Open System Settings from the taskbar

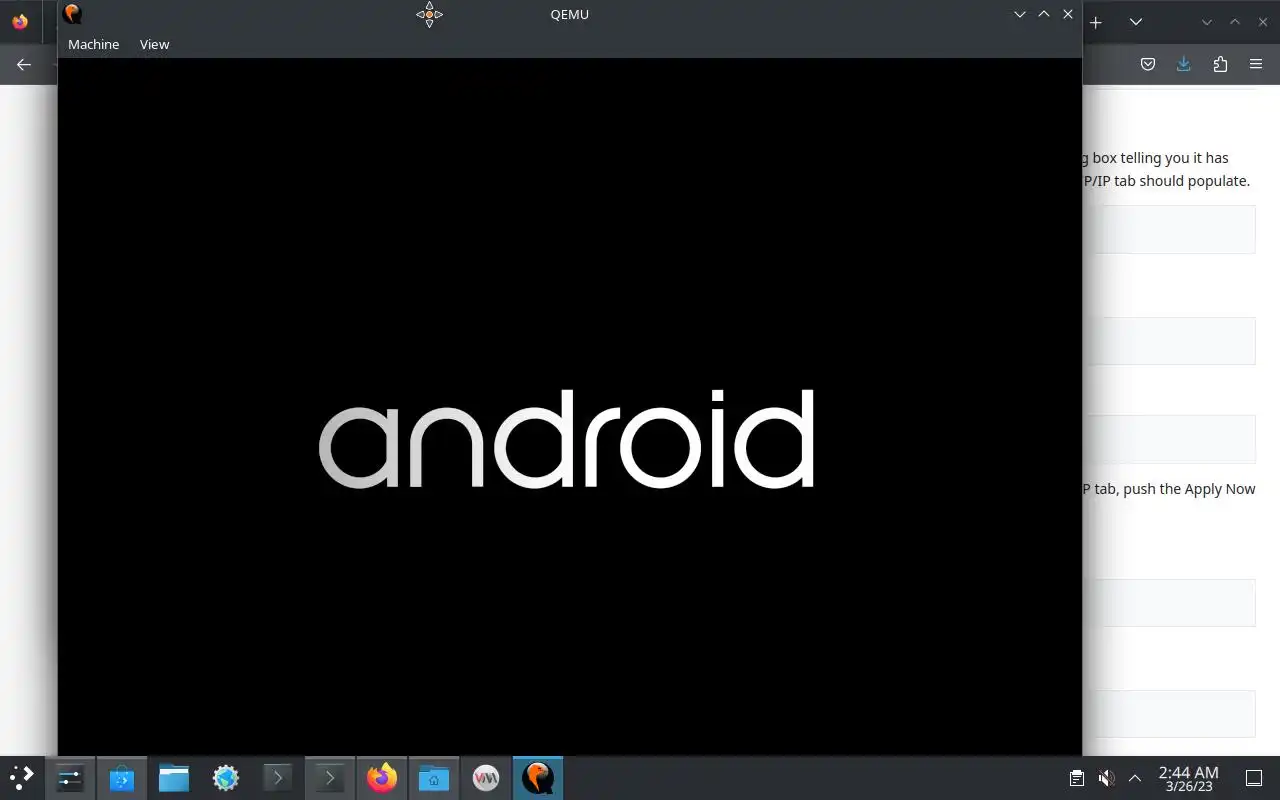click(70, 777)
